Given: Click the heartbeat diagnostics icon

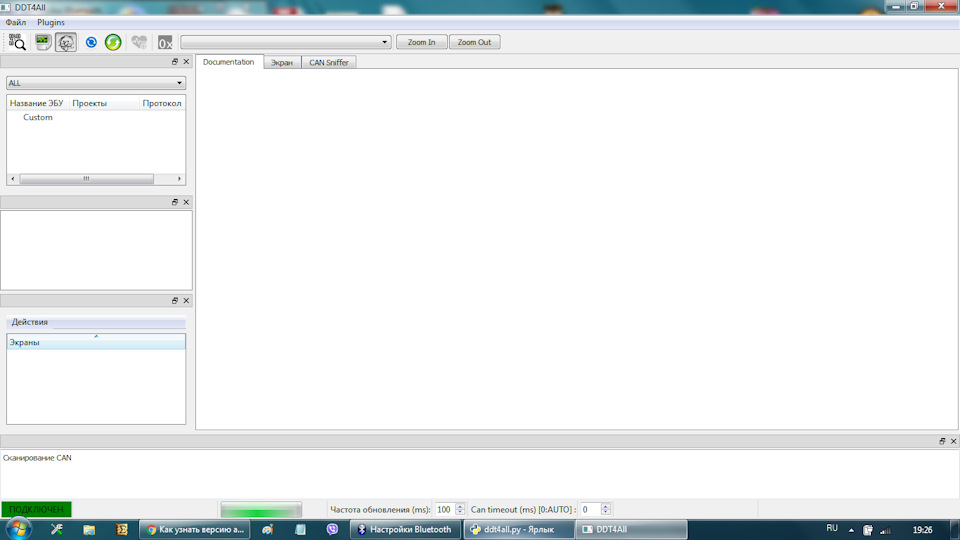Looking at the screenshot, I should 139,42.
